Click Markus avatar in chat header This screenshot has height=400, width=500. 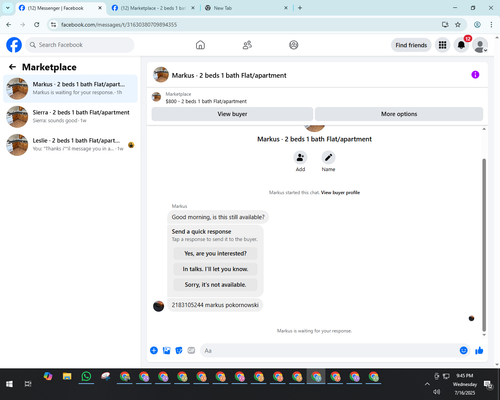[161, 75]
